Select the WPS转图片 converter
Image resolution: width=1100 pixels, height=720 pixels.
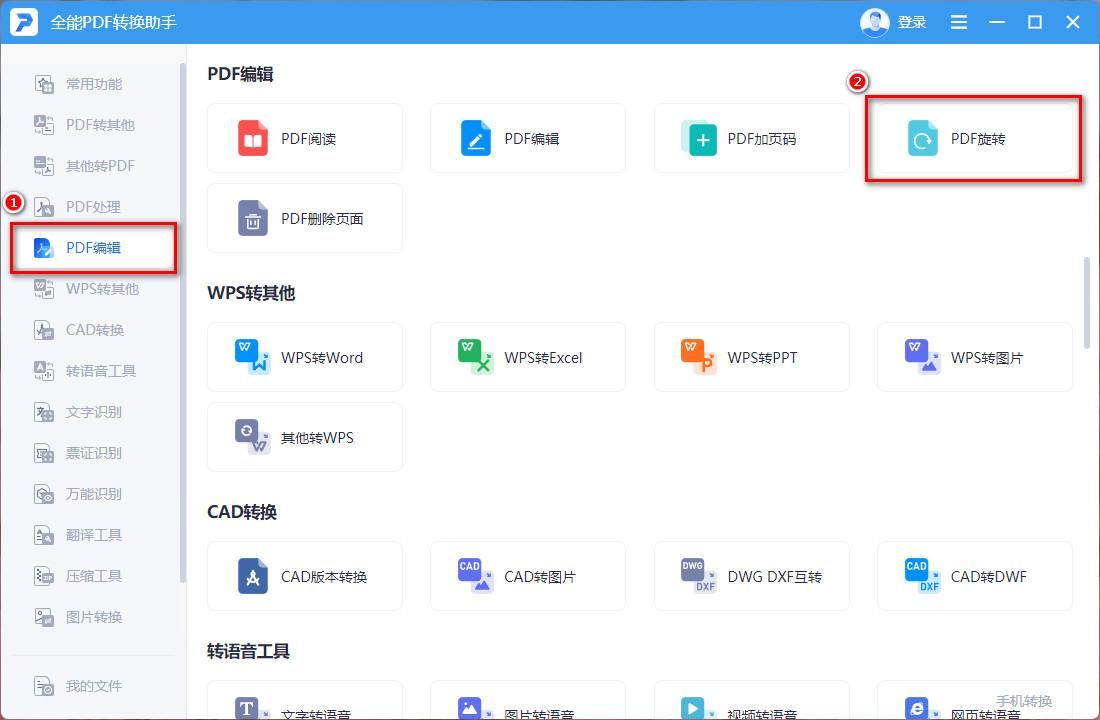point(973,357)
